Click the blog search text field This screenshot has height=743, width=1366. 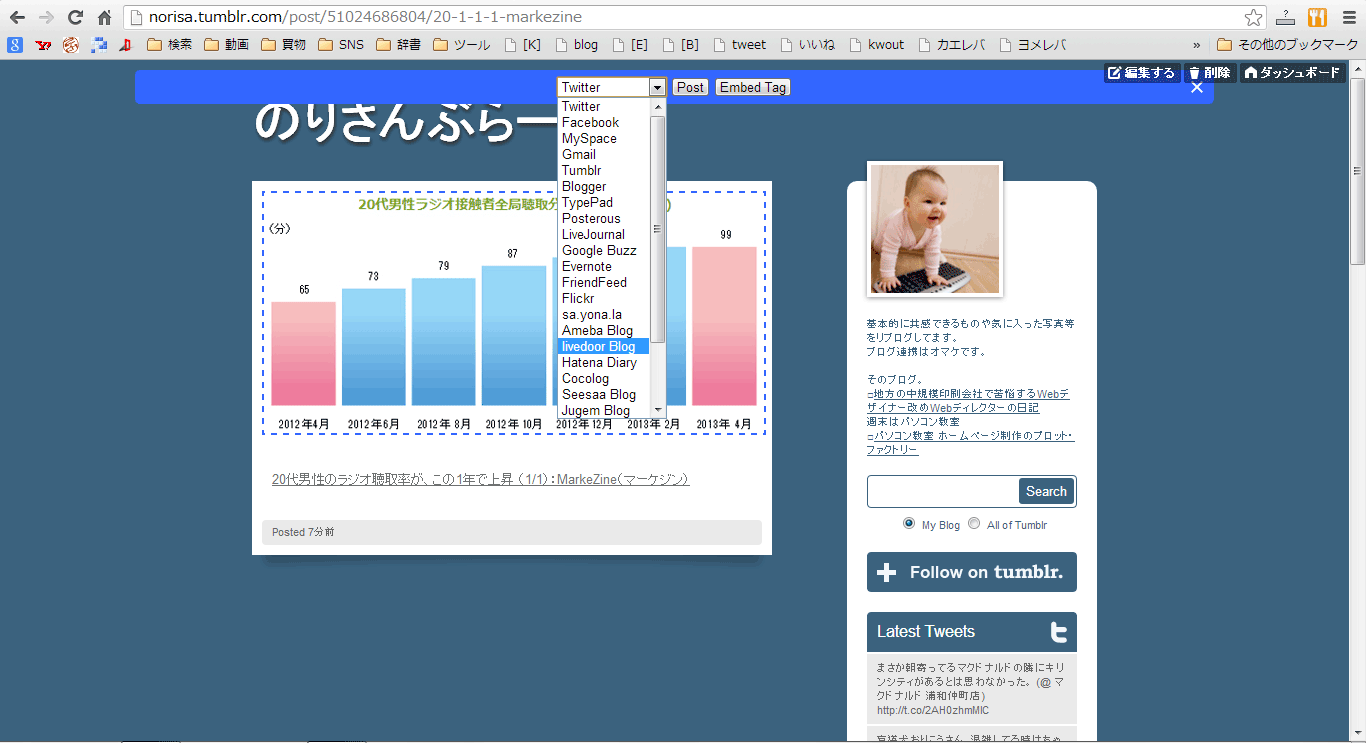tap(943, 491)
